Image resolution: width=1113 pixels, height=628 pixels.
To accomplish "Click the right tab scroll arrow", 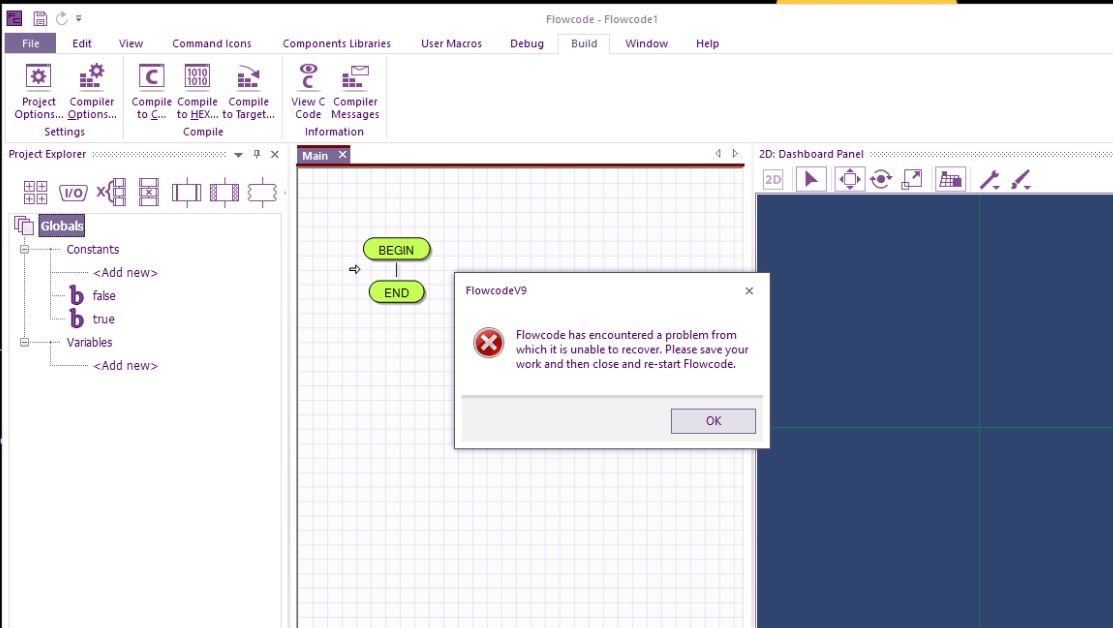I will click(x=735, y=153).
